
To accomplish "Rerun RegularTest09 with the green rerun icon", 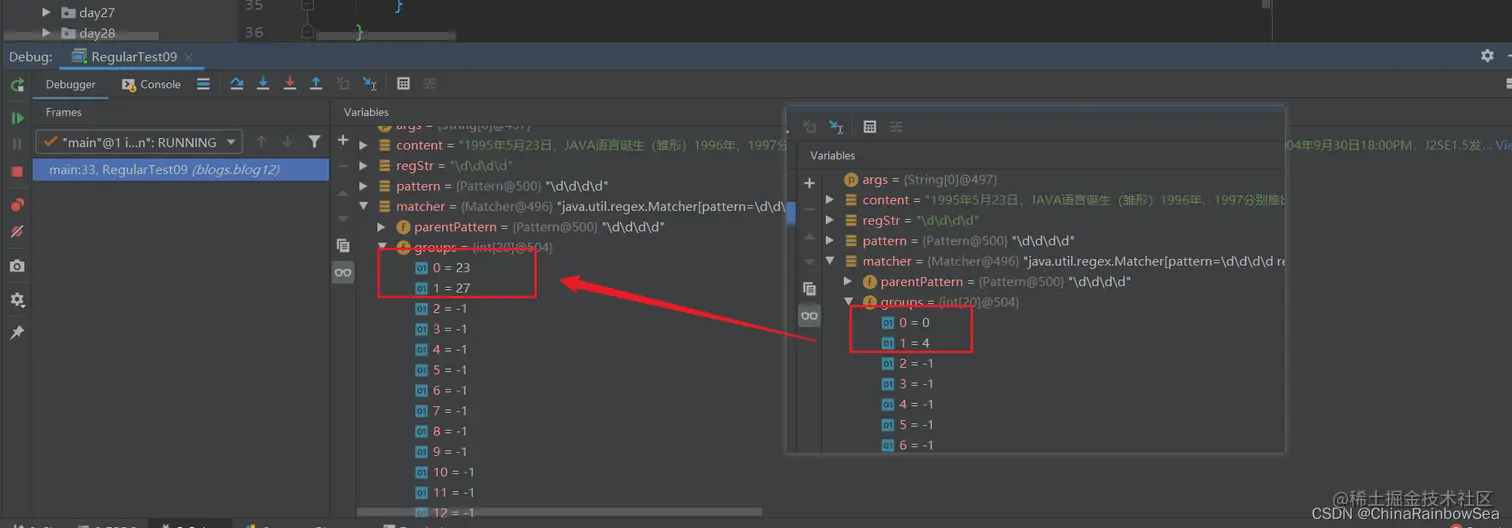I will point(17,85).
